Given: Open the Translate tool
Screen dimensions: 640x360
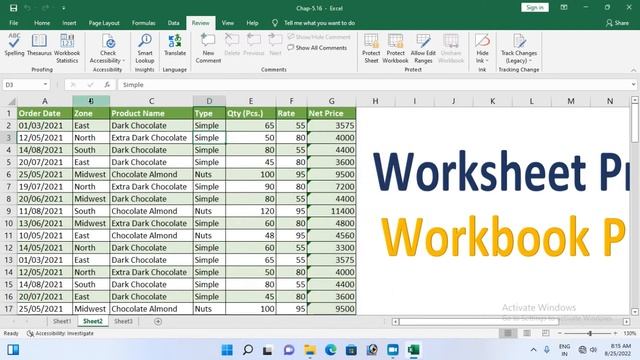Looking at the screenshot, I should (x=175, y=45).
